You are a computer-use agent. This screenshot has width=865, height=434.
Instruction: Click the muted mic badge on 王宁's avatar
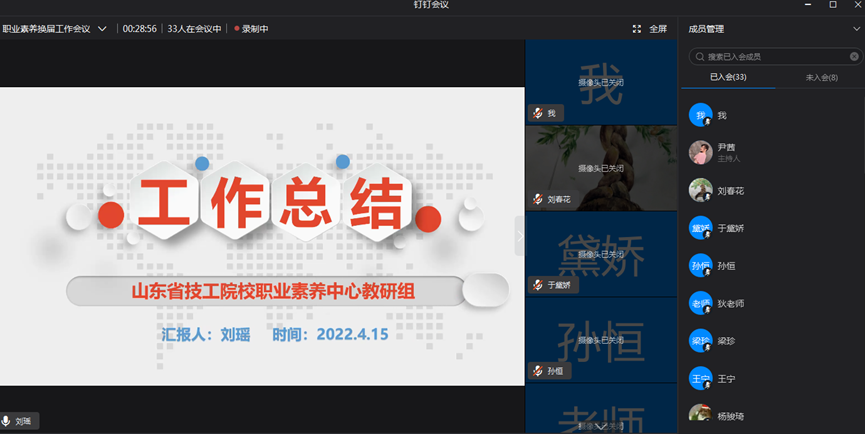point(707,385)
